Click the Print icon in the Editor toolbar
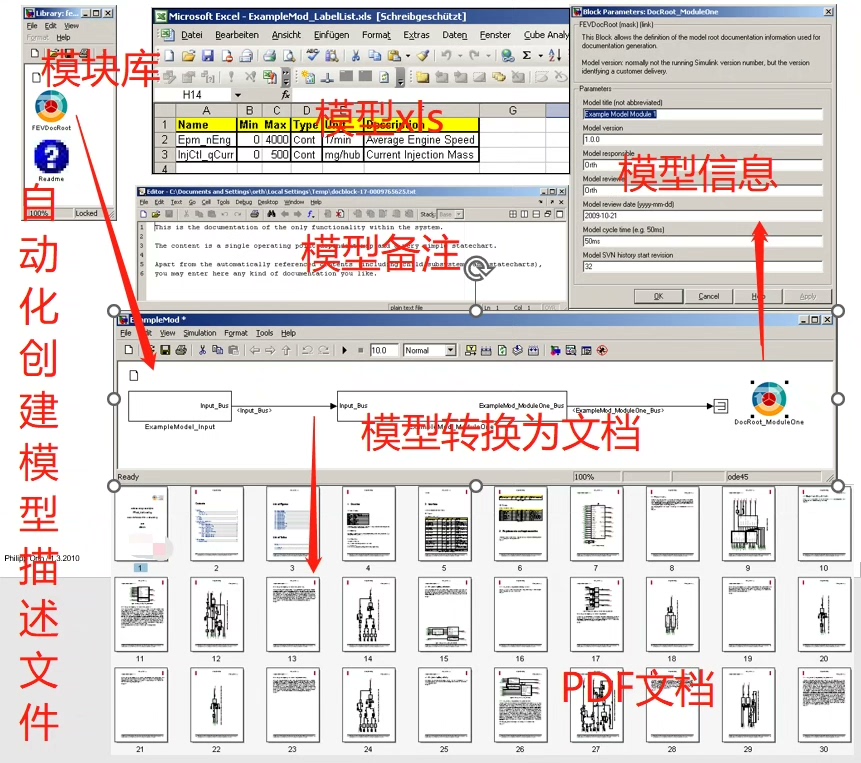861x763 pixels. pos(254,214)
